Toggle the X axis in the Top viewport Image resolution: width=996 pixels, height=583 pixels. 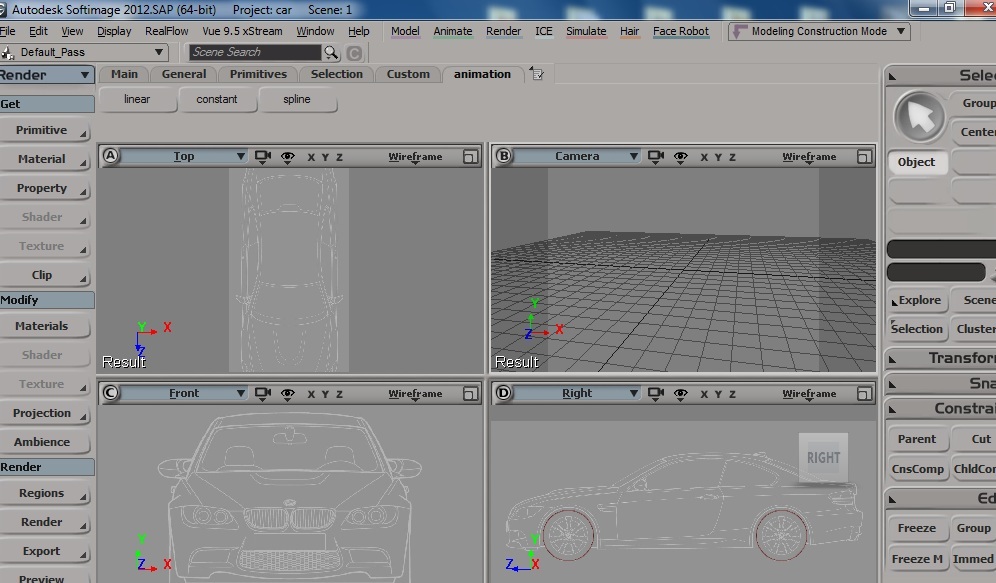(x=311, y=157)
